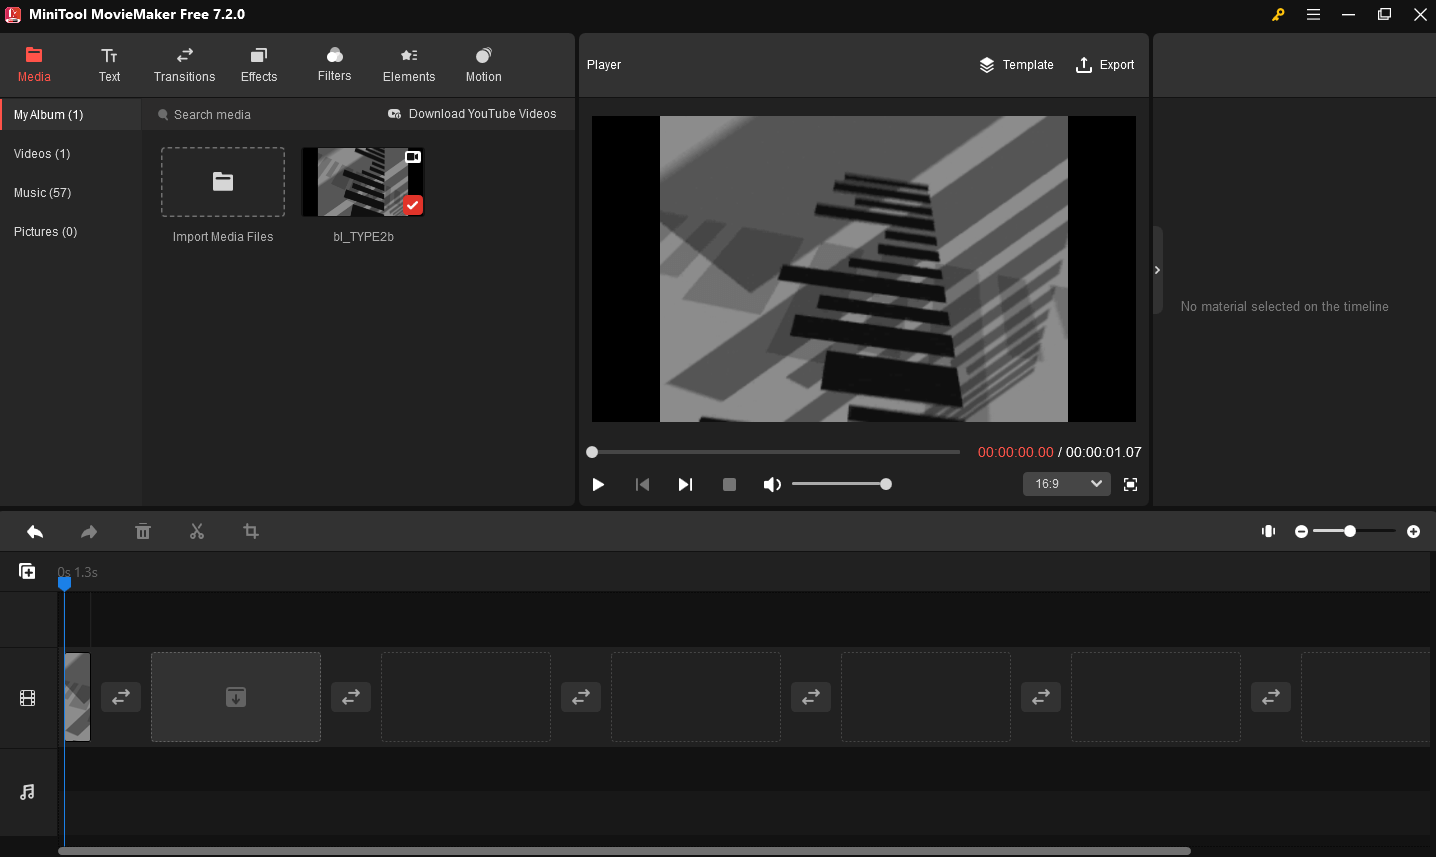
Task: Click the third transition slot icon
Action: point(581,697)
